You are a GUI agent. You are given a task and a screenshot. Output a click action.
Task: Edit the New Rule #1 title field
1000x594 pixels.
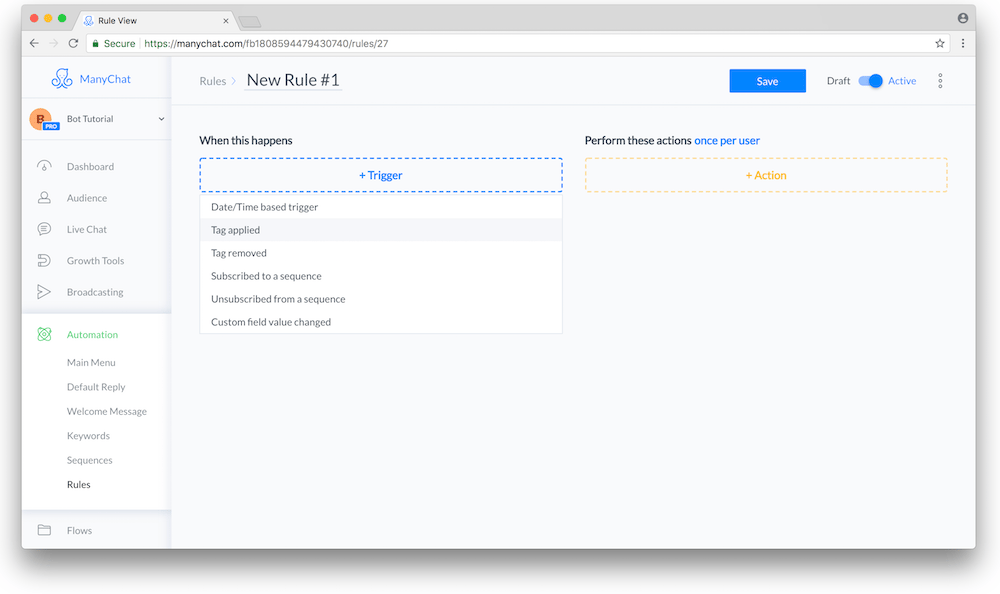[293, 80]
